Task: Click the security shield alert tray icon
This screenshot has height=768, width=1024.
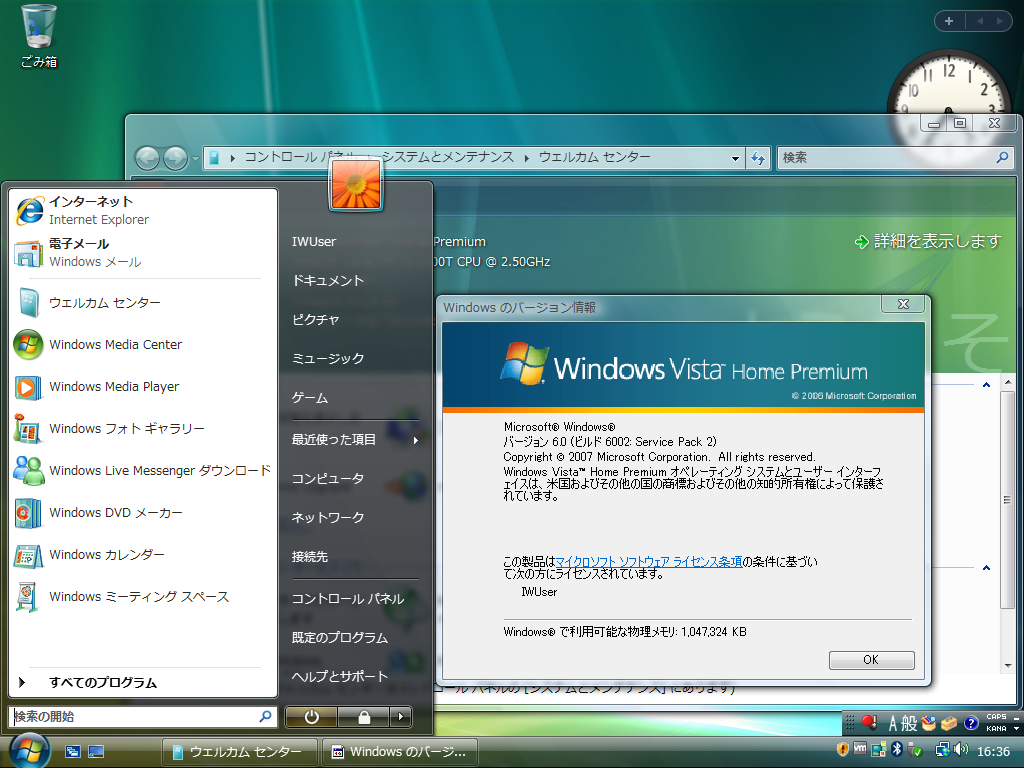Action: 843,749
